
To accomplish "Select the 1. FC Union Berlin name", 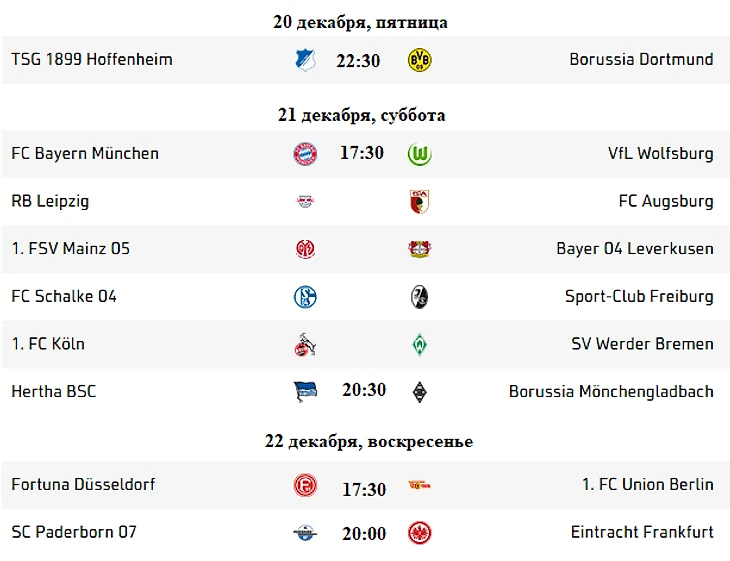I will pos(648,485).
